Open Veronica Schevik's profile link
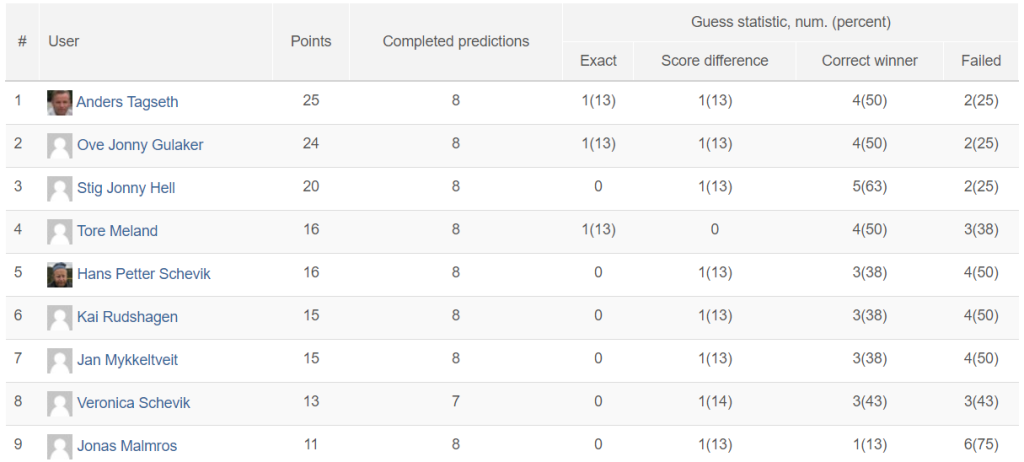The image size is (1024, 462). 133,403
